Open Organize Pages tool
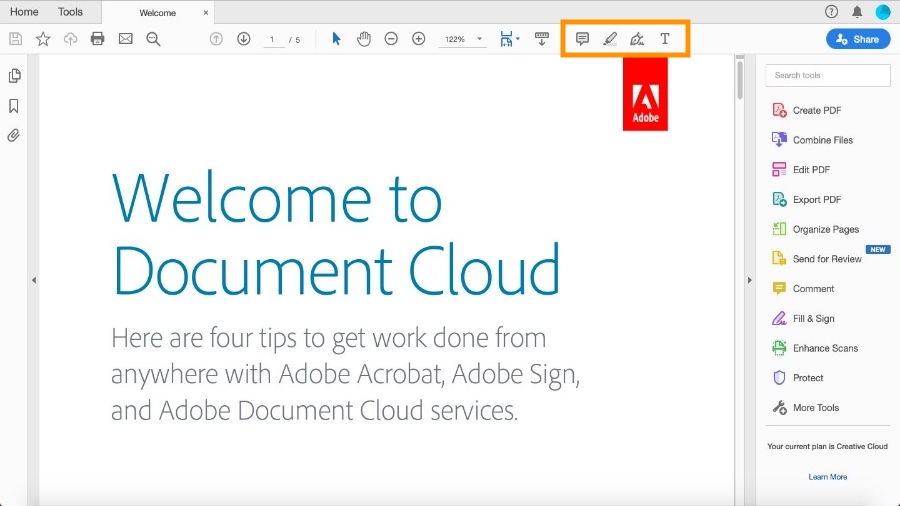 click(x=815, y=229)
